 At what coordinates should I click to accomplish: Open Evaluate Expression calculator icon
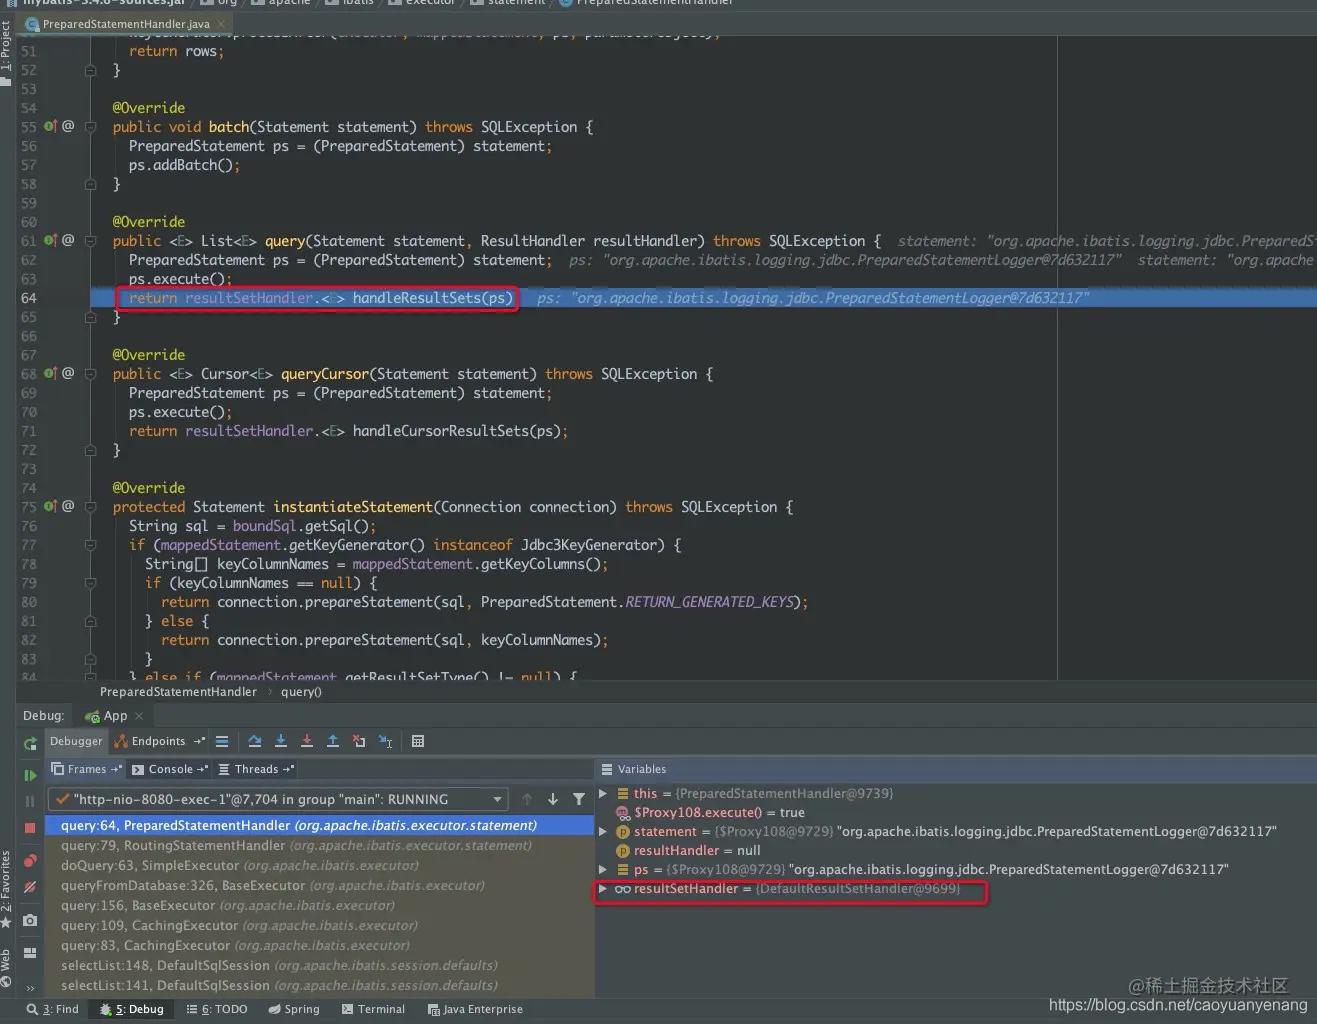(418, 741)
